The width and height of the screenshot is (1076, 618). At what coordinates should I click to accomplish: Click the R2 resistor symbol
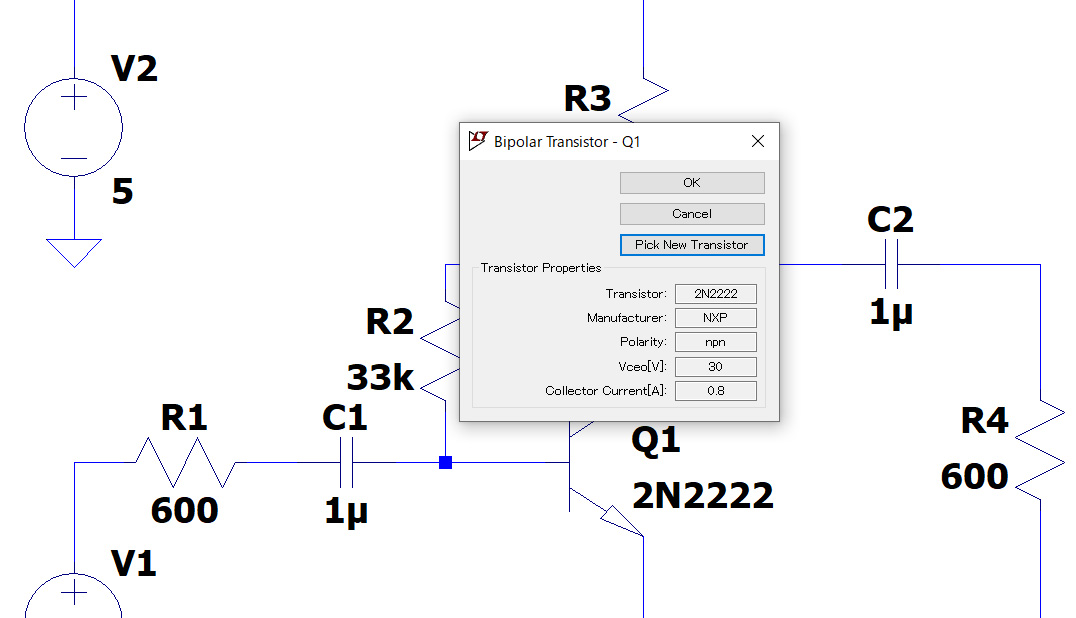(x=441, y=351)
